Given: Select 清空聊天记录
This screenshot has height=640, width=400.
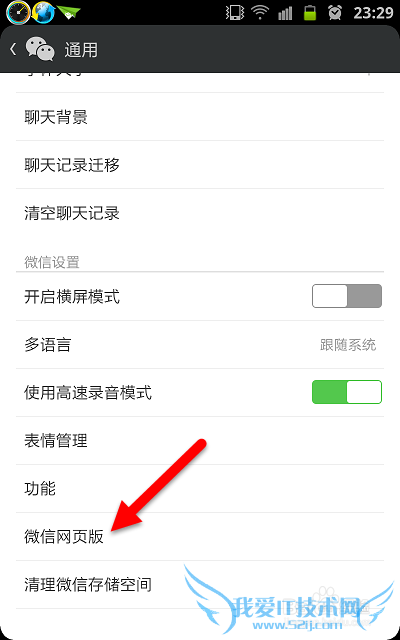Looking at the screenshot, I should click(x=200, y=213).
